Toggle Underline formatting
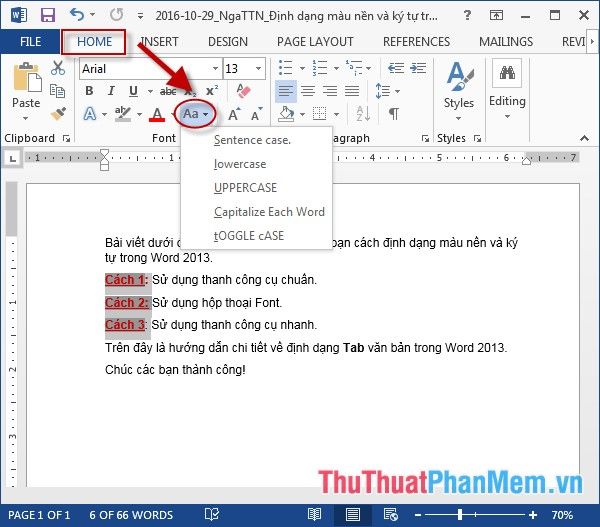 click(x=133, y=91)
